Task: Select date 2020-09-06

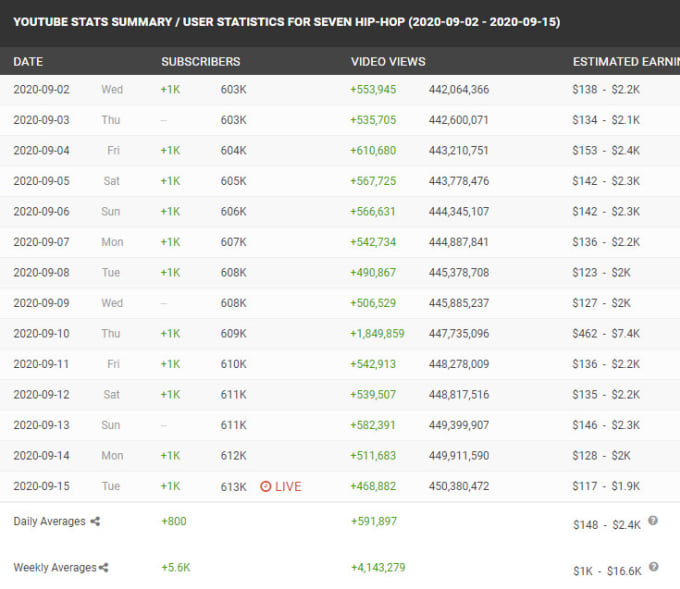Action: click(41, 212)
